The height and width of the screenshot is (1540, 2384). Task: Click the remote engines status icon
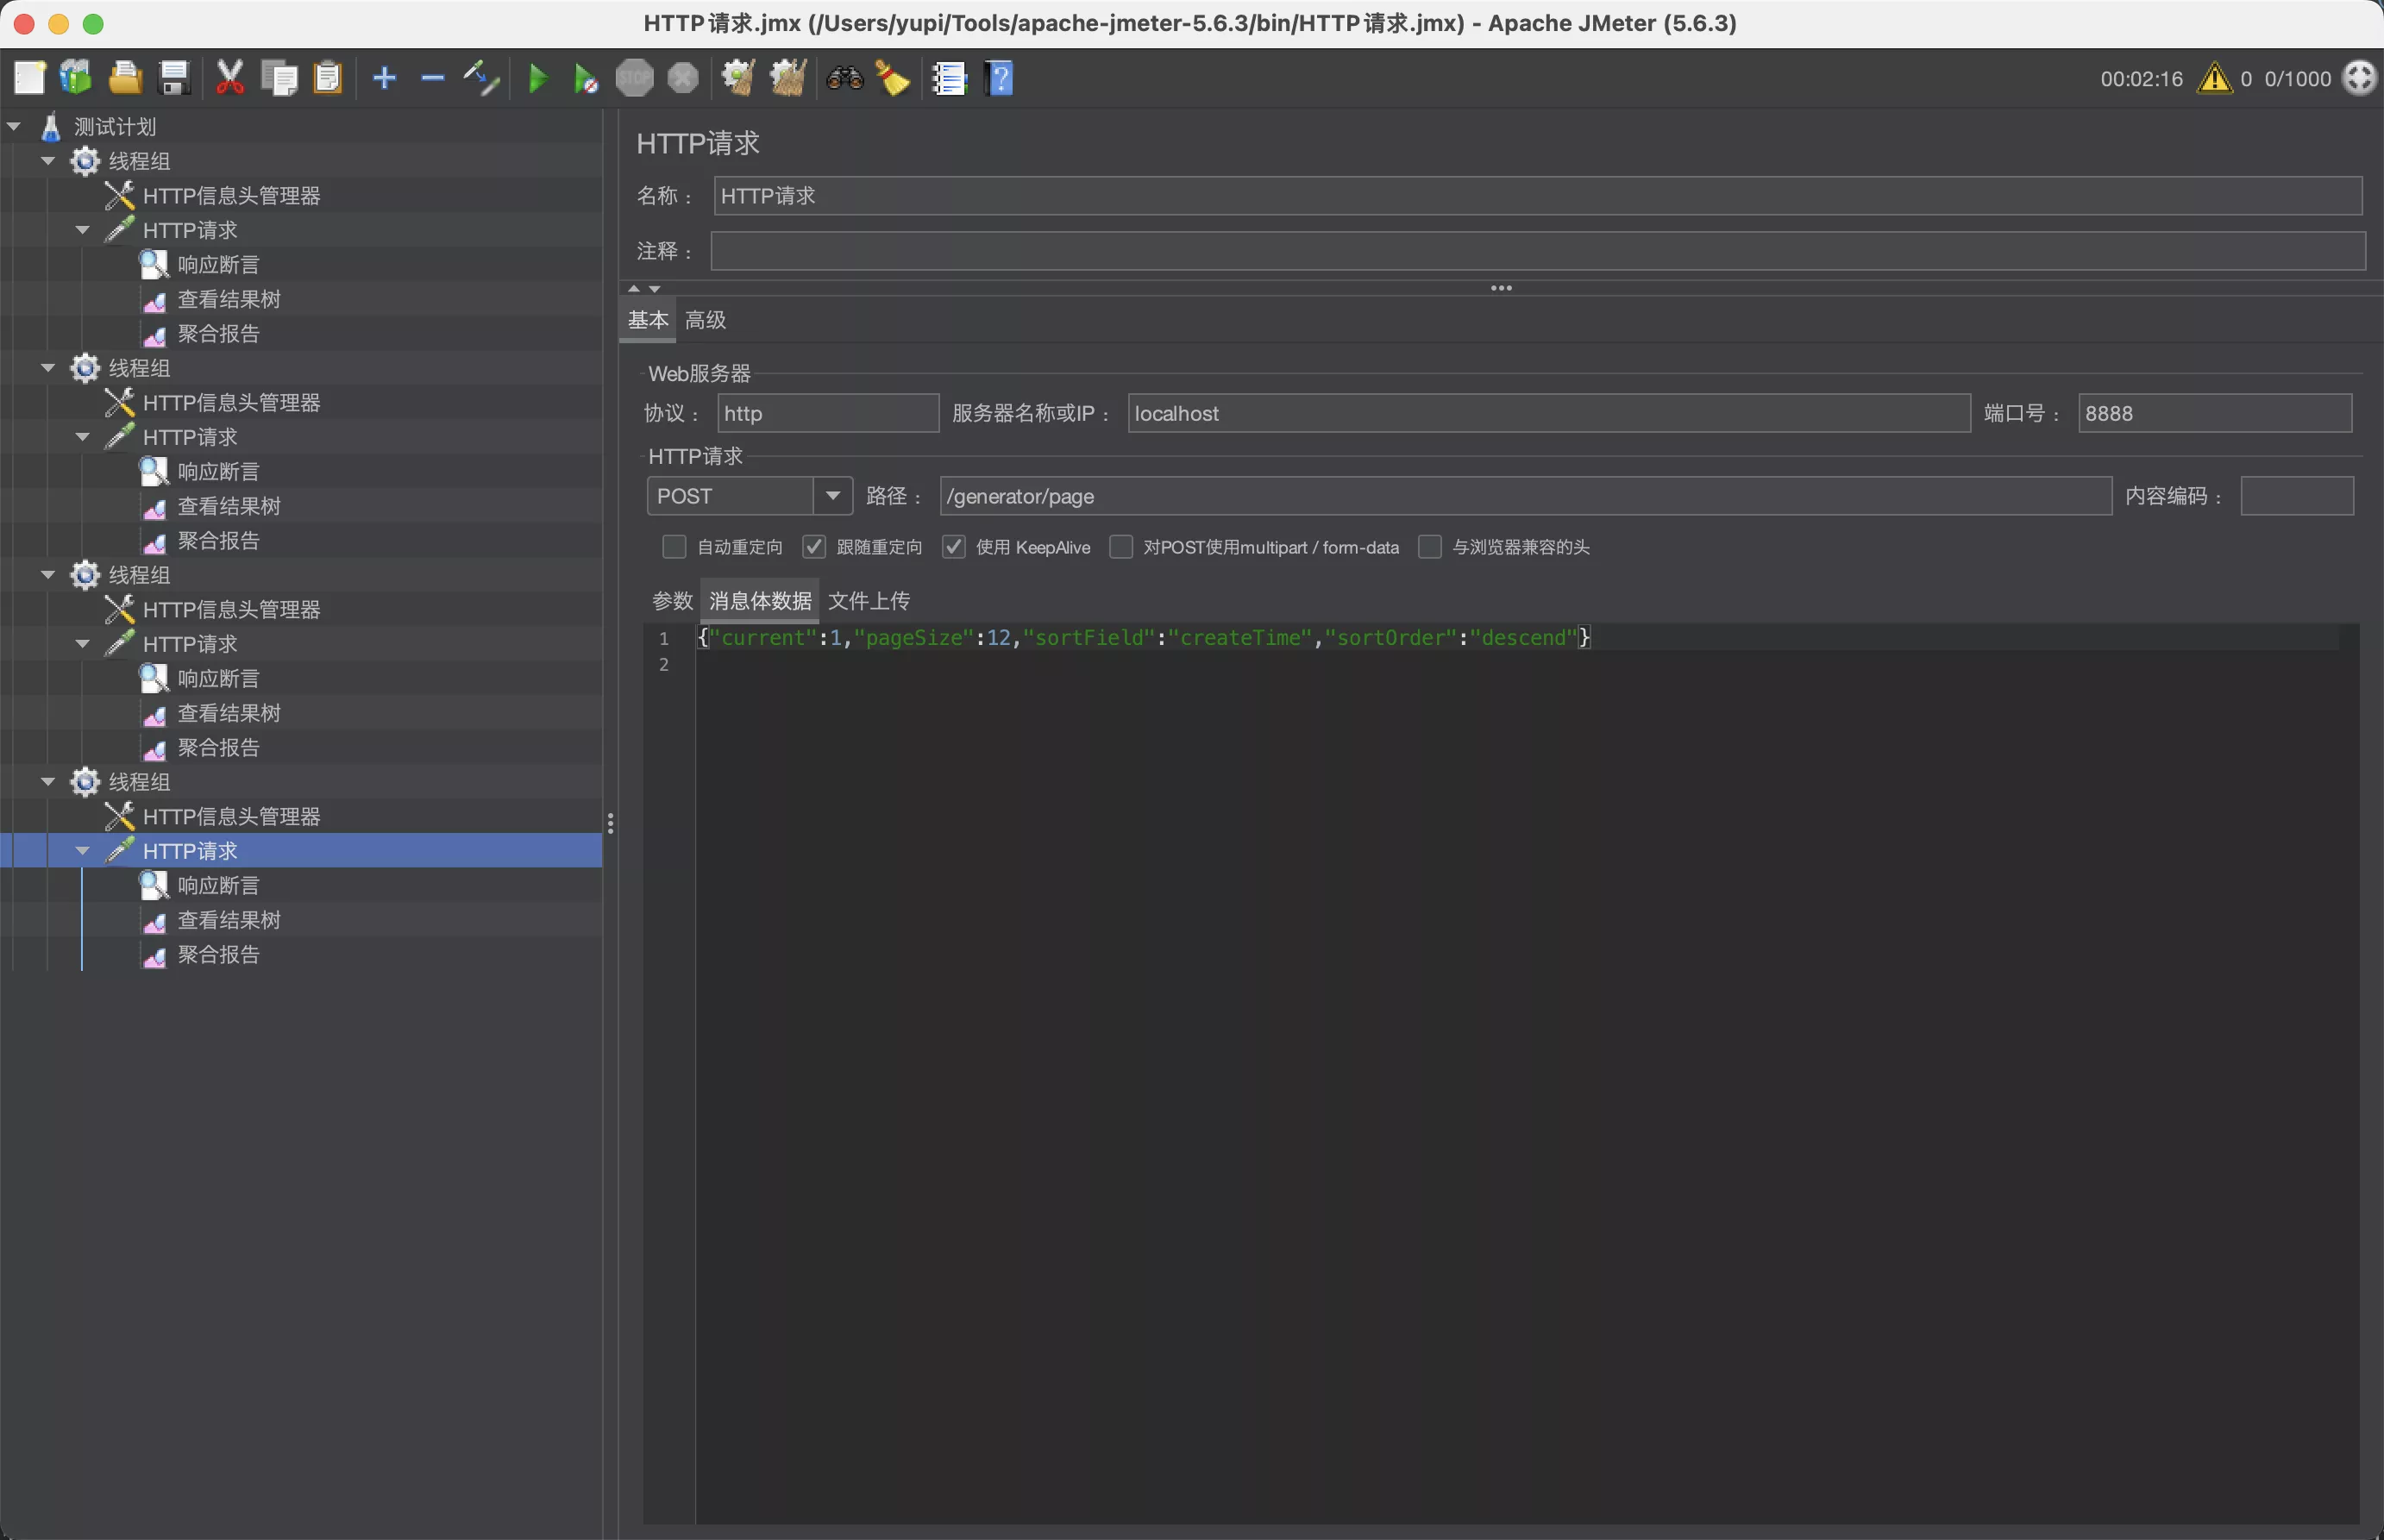click(2359, 78)
